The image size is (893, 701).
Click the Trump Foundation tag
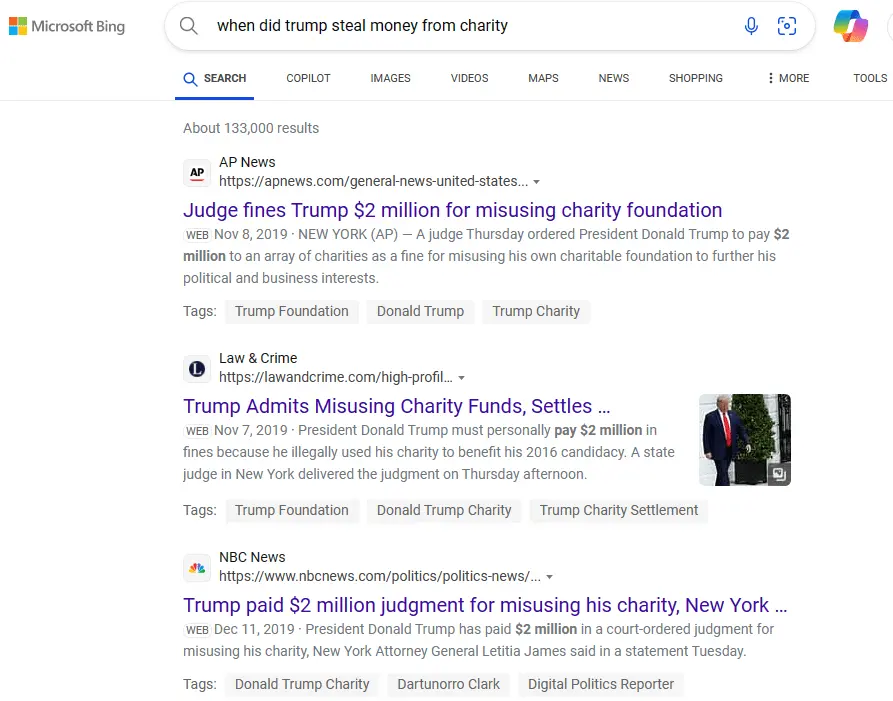291,311
